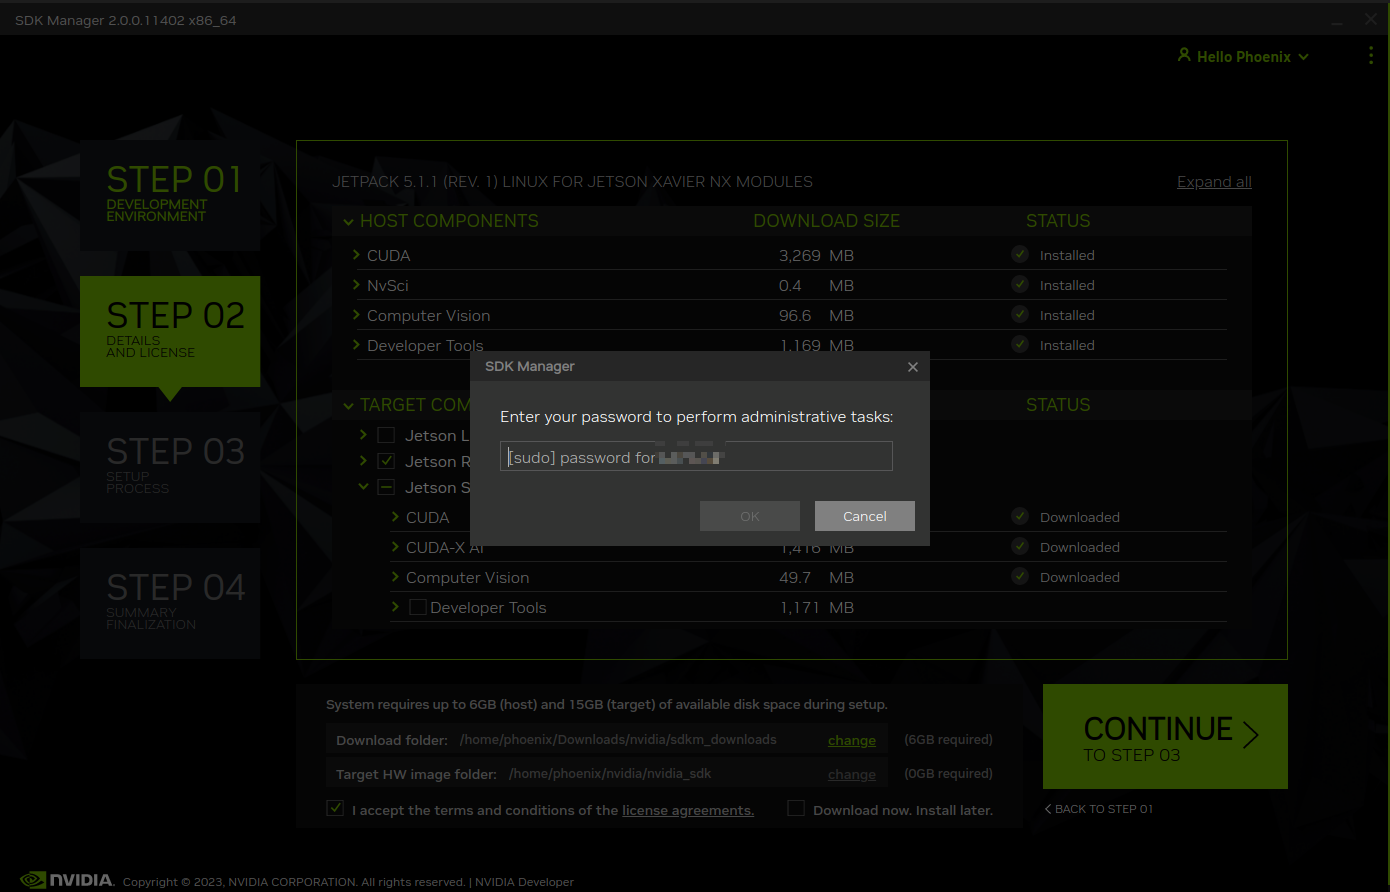This screenshot has width=1390, height=892.
Task: Uncheck the Jetson Runtime Components checkbox
Action: [x=385, y=461]
